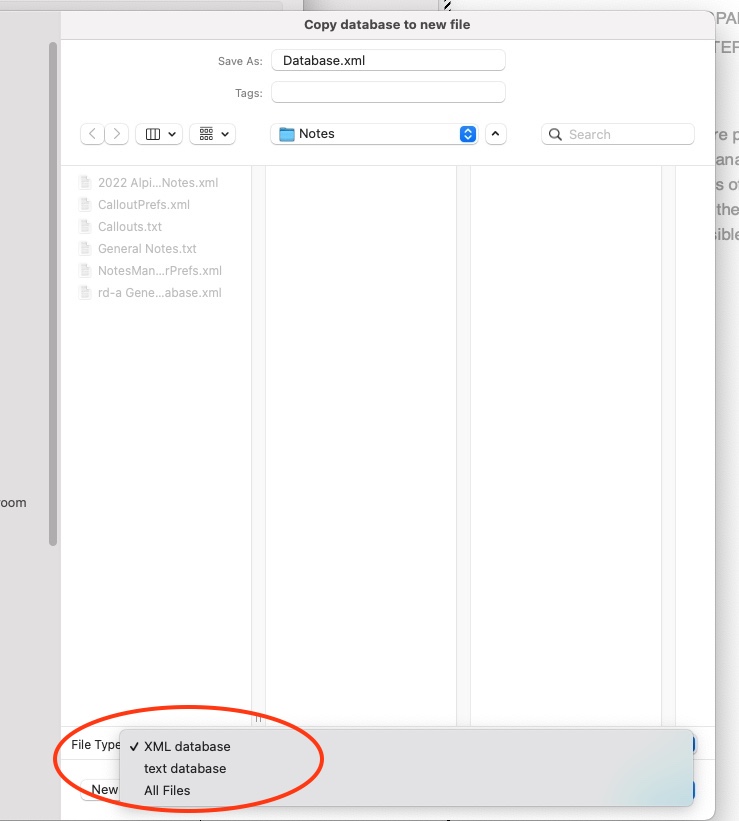
Task: Click the forward navigation arrow
Action: pyautogui.click(x=117, y=134)
